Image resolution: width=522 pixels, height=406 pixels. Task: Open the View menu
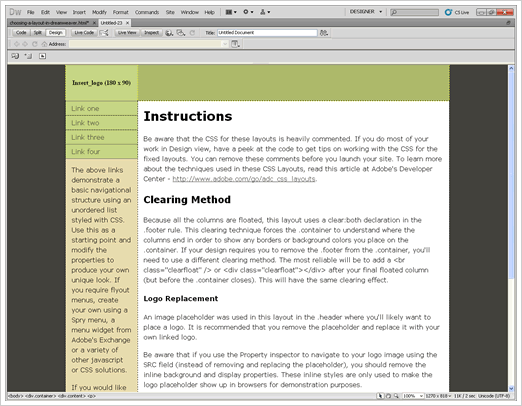click(x=61, y=12)
